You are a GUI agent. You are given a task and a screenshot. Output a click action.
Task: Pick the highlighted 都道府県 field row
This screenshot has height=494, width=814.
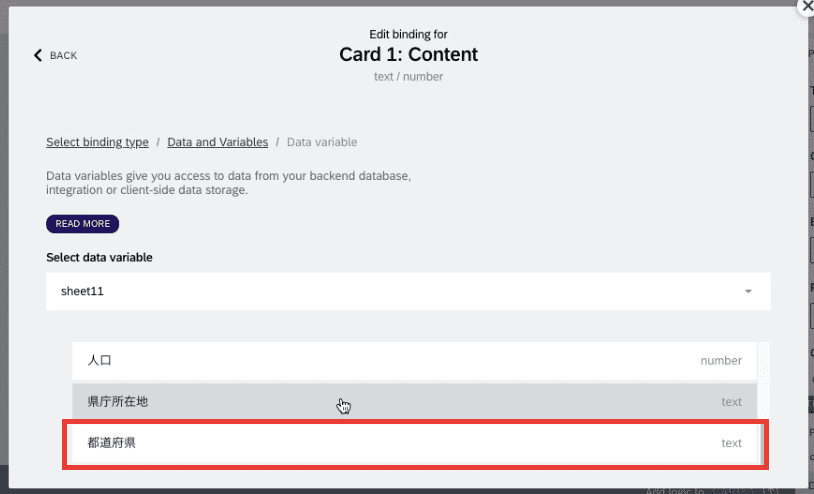[x=414, y=443]
